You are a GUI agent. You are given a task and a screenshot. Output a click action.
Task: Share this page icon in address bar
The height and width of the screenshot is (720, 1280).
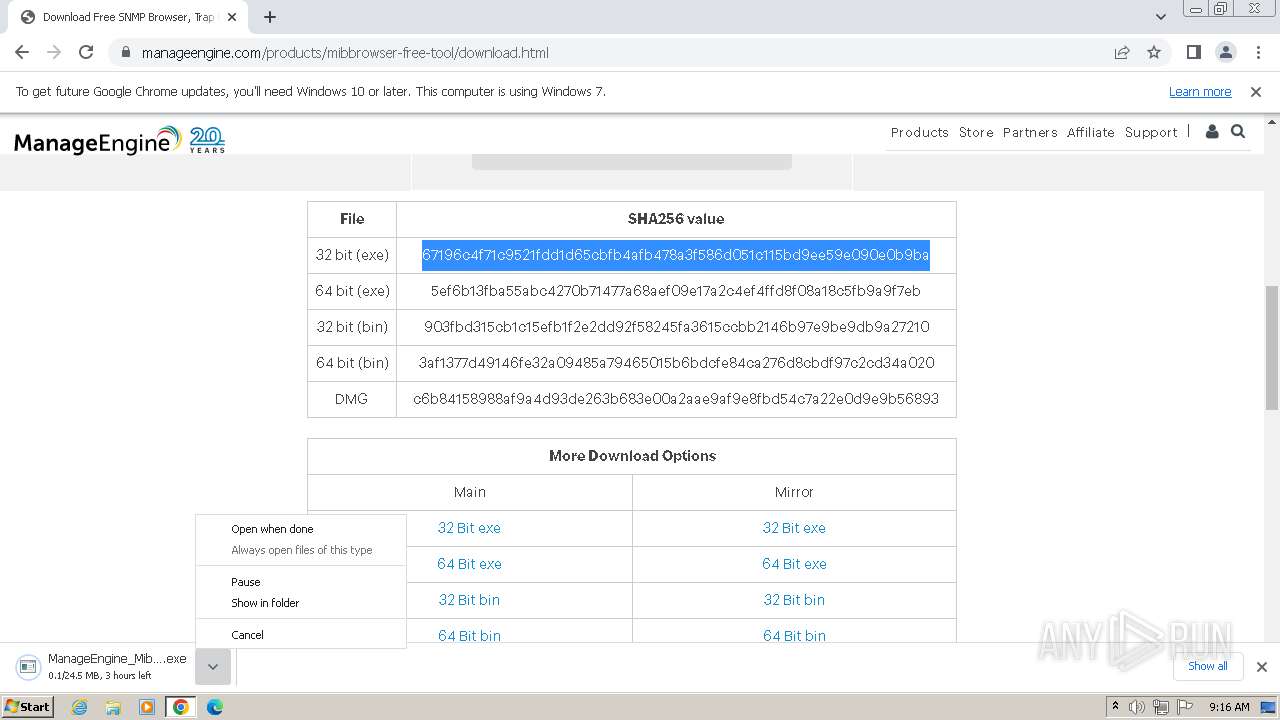(1122, 52)
